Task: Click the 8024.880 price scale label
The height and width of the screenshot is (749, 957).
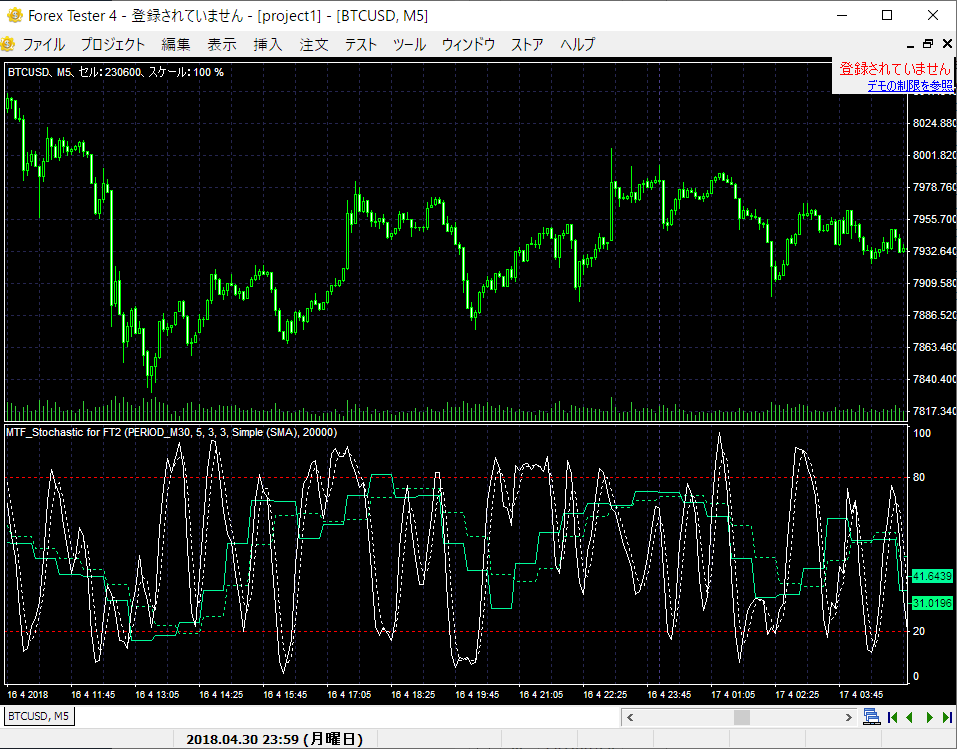Action: coord(933,123)
